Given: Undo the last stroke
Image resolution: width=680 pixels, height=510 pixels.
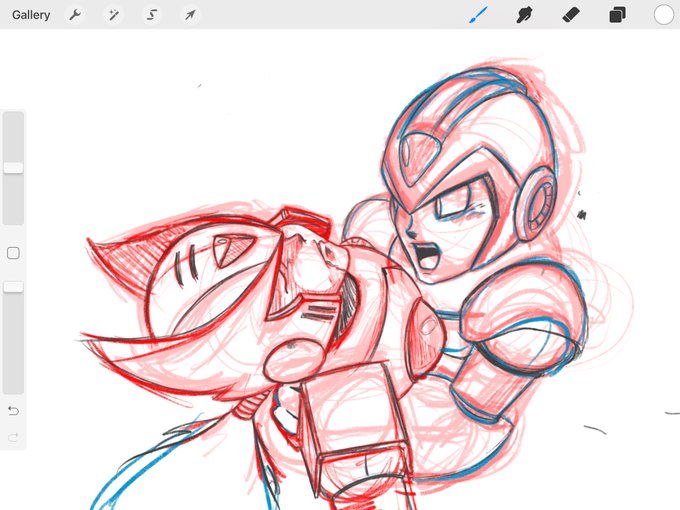Looking at the screenshot, I should tap(13, 410).
